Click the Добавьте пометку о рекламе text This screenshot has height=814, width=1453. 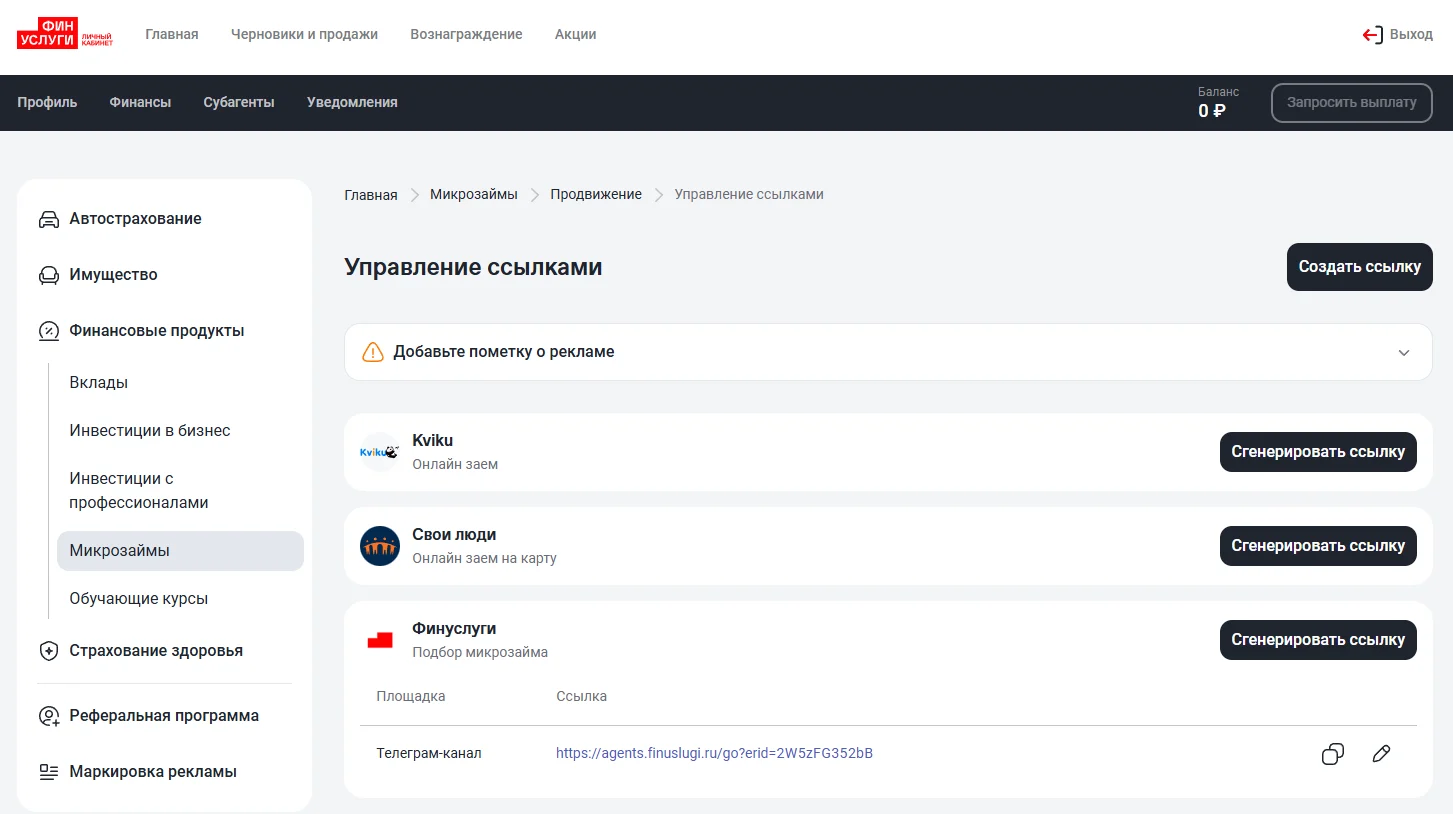tap(504, 352)
